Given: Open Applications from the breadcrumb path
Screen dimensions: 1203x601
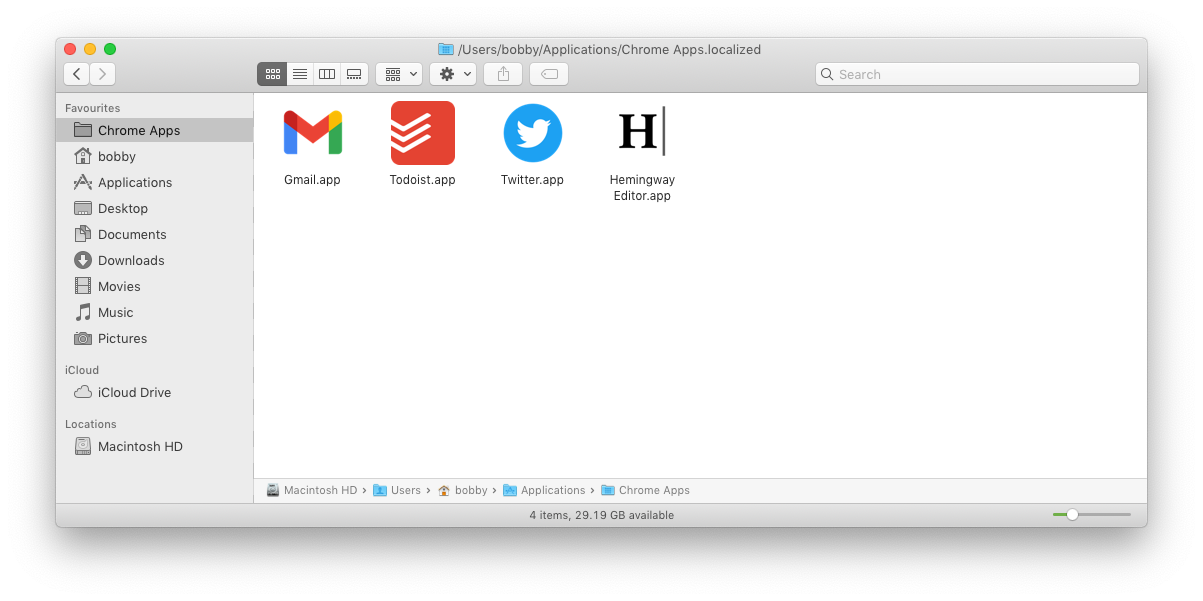Looking at the screenshot, I should point(553,490).
